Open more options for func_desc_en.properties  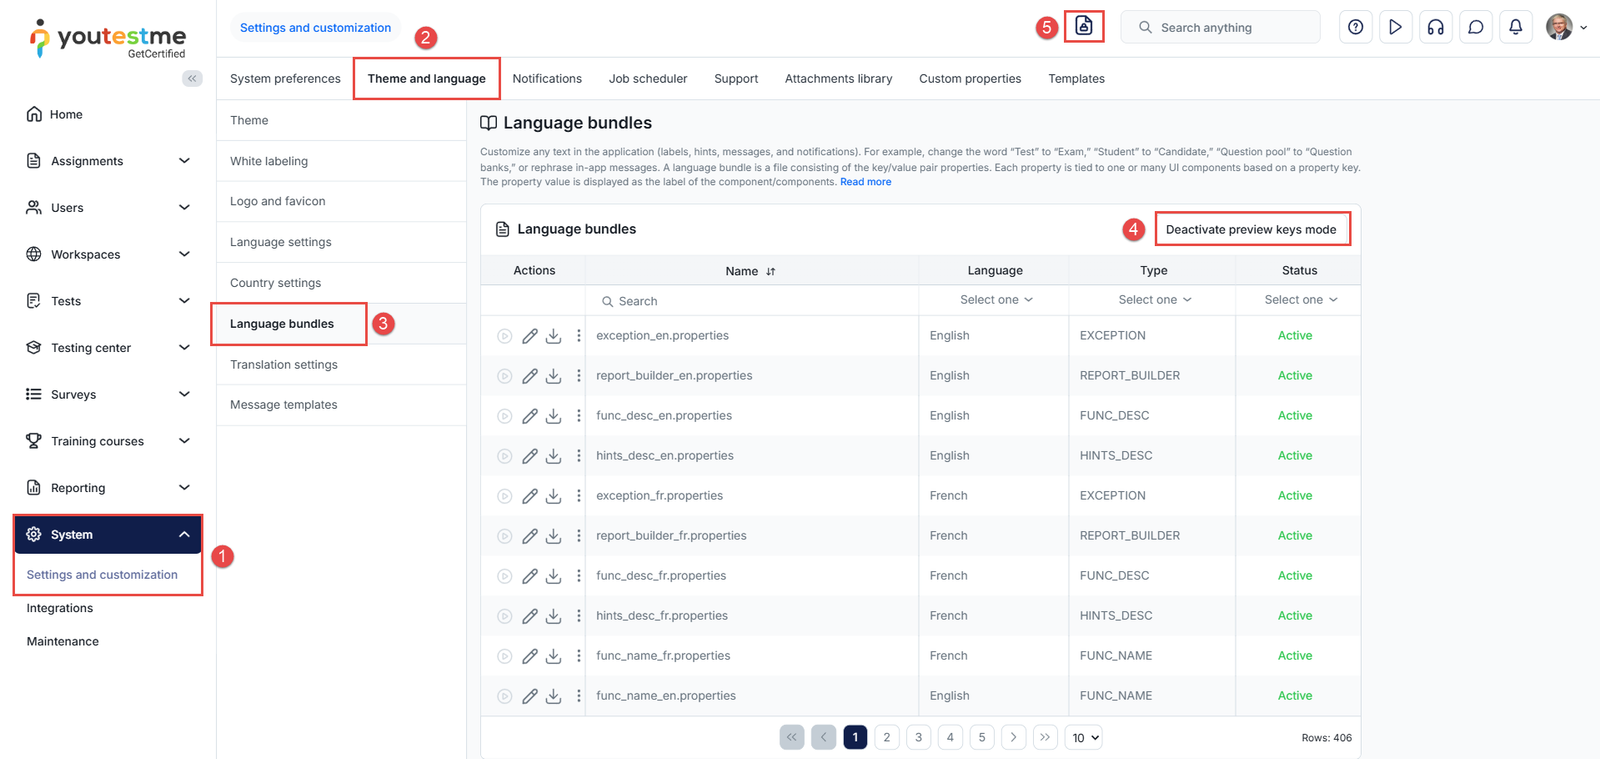tap(578, 416)
